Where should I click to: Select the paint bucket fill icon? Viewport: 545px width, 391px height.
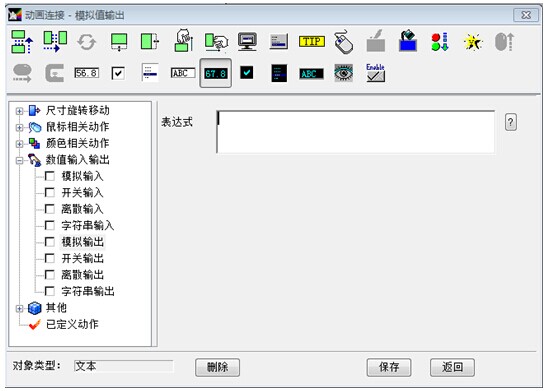click(x=408, y=41)
